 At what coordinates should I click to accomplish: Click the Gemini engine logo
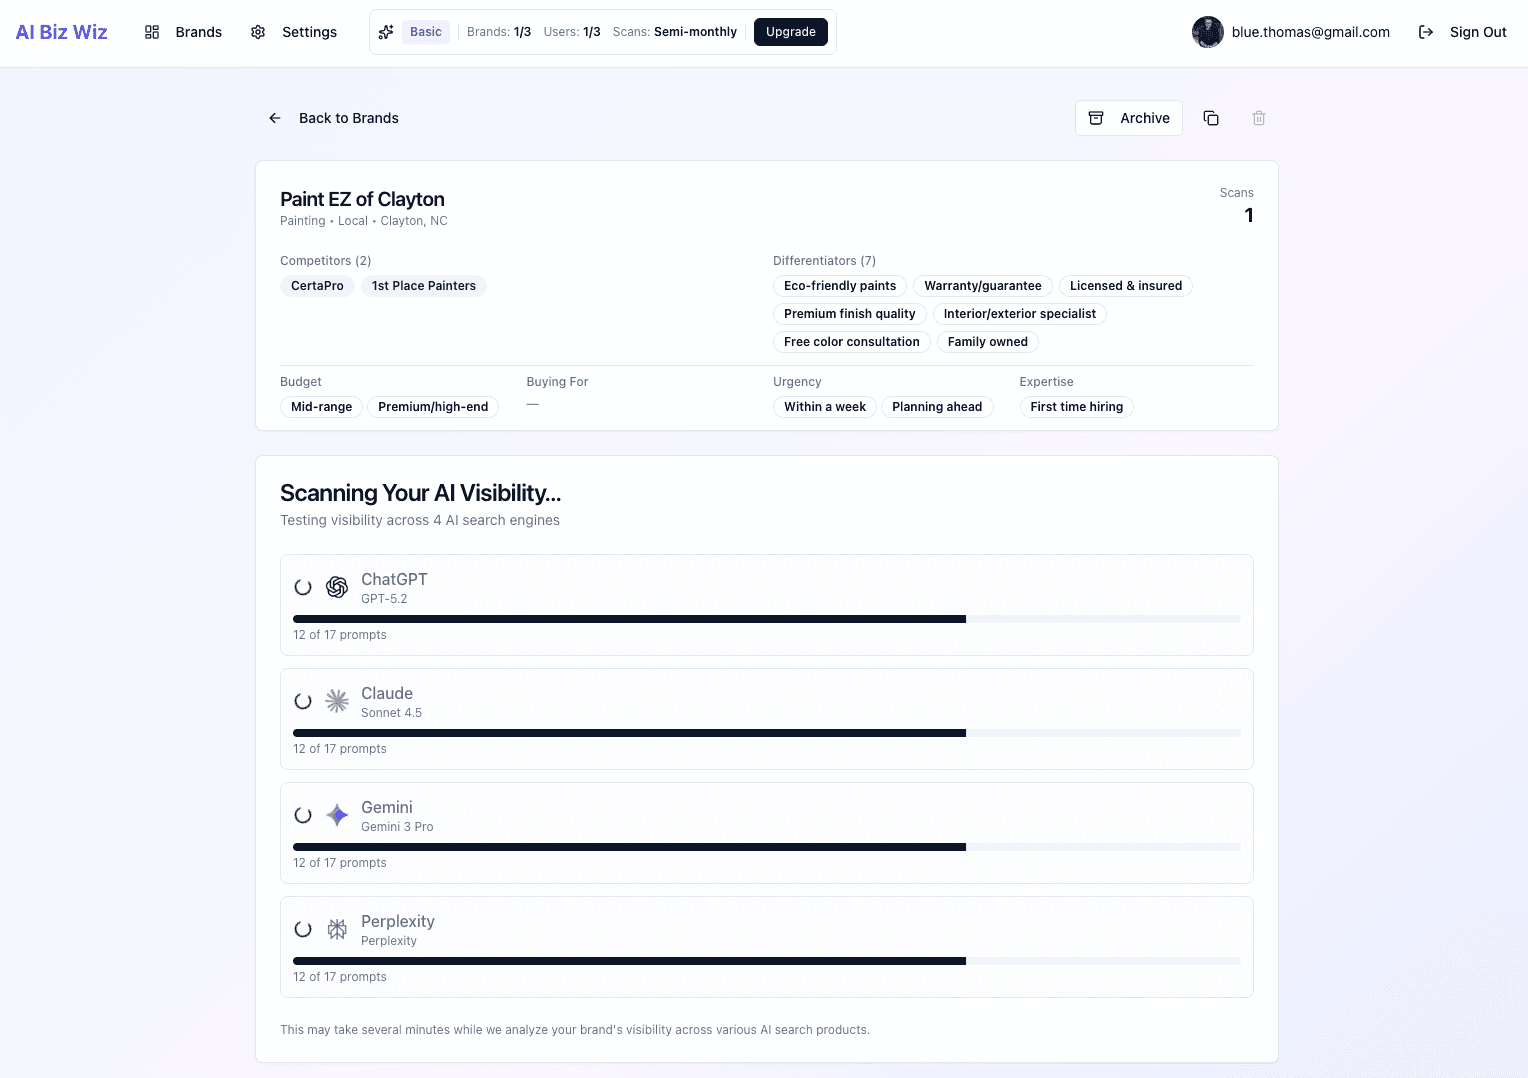pos(337,815)
